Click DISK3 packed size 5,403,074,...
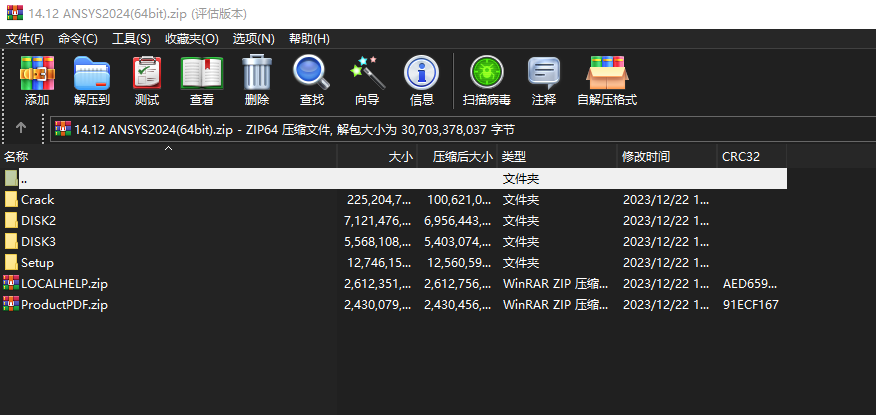Screen dimensions: 876x415 458,241
